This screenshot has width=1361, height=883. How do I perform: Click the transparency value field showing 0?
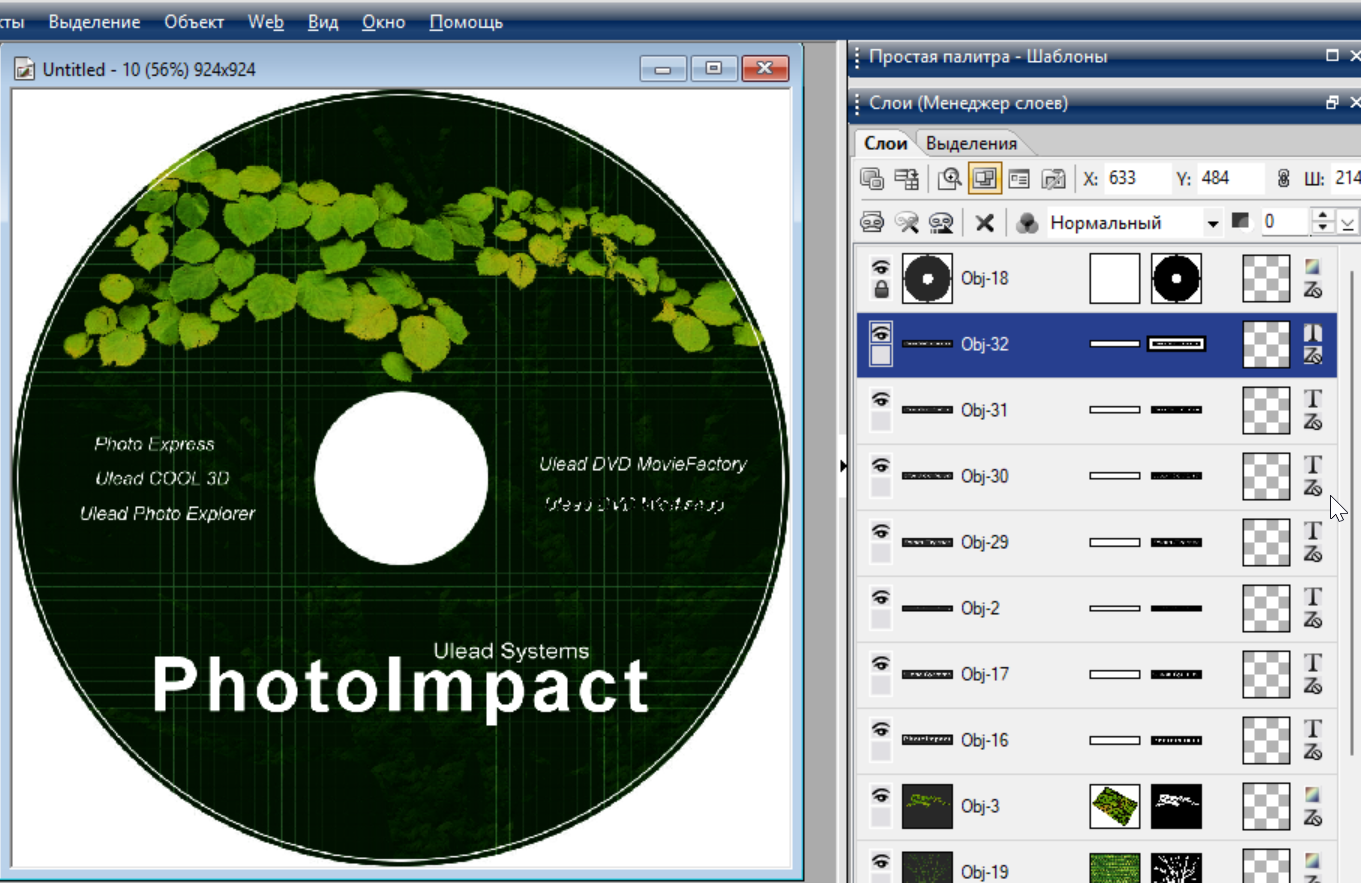click(1285, 222)
